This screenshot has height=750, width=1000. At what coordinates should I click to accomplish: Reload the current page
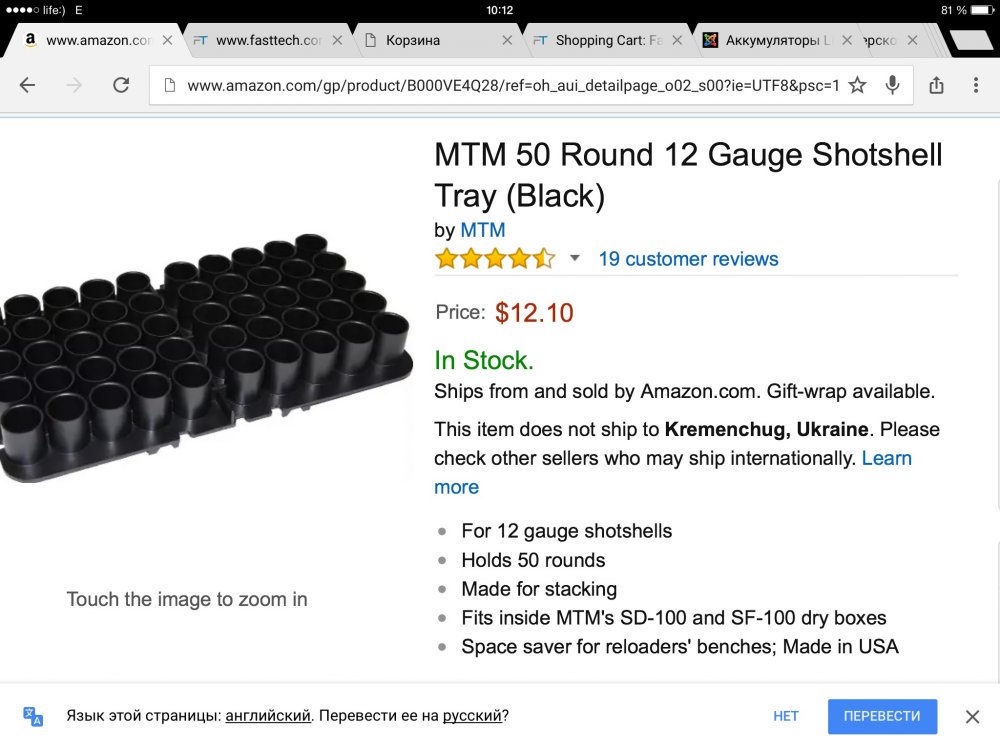click(121, 85)
